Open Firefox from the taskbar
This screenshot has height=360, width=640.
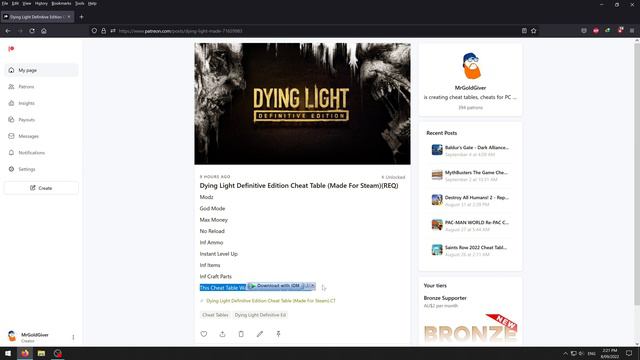25,353
